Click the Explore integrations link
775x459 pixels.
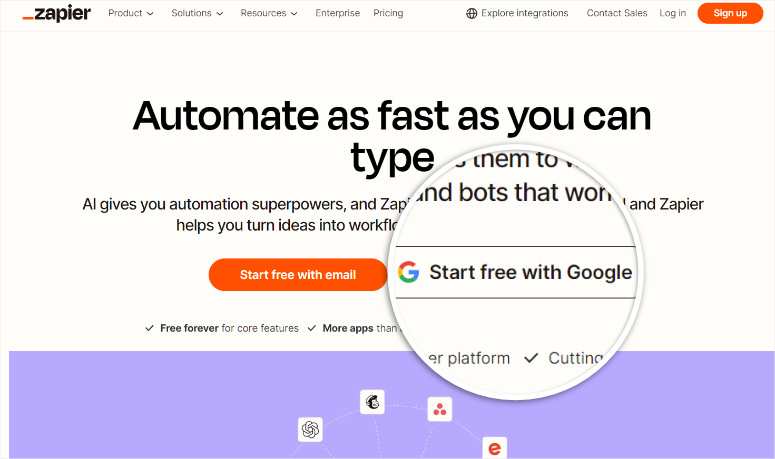coord(517,13)
